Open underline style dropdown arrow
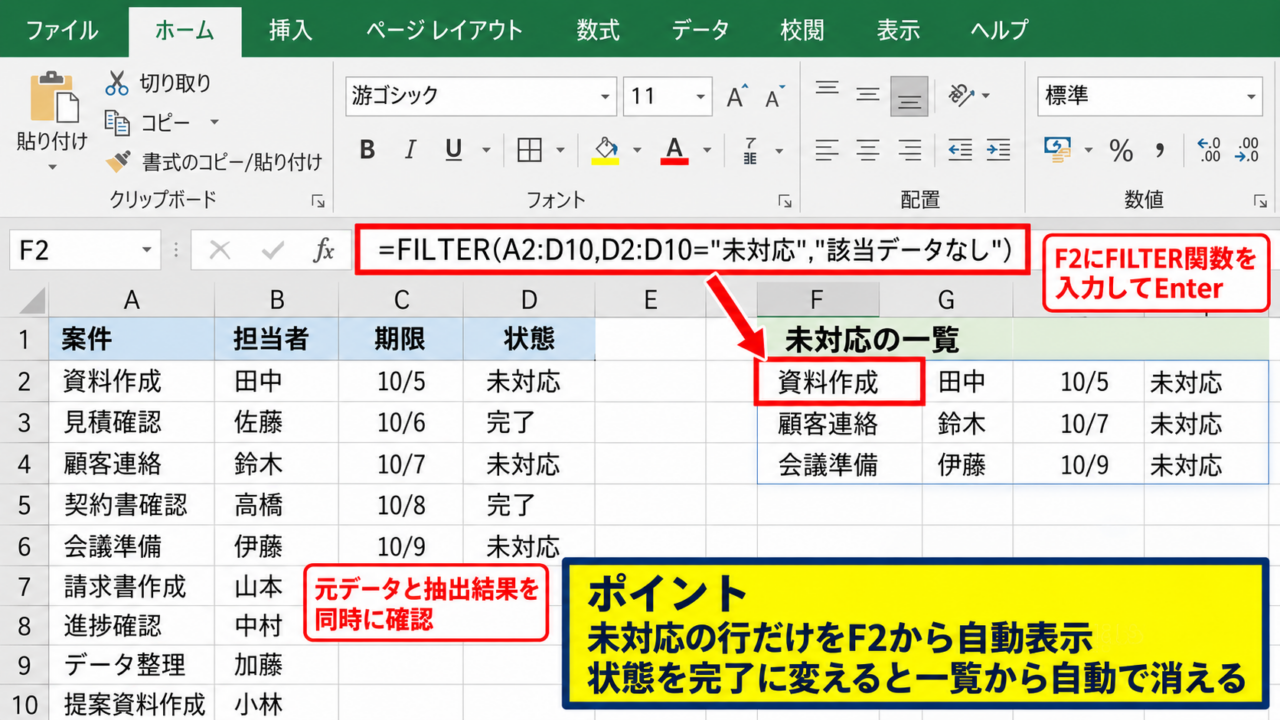Screen dimensions: 1280x720 [486, 151]
